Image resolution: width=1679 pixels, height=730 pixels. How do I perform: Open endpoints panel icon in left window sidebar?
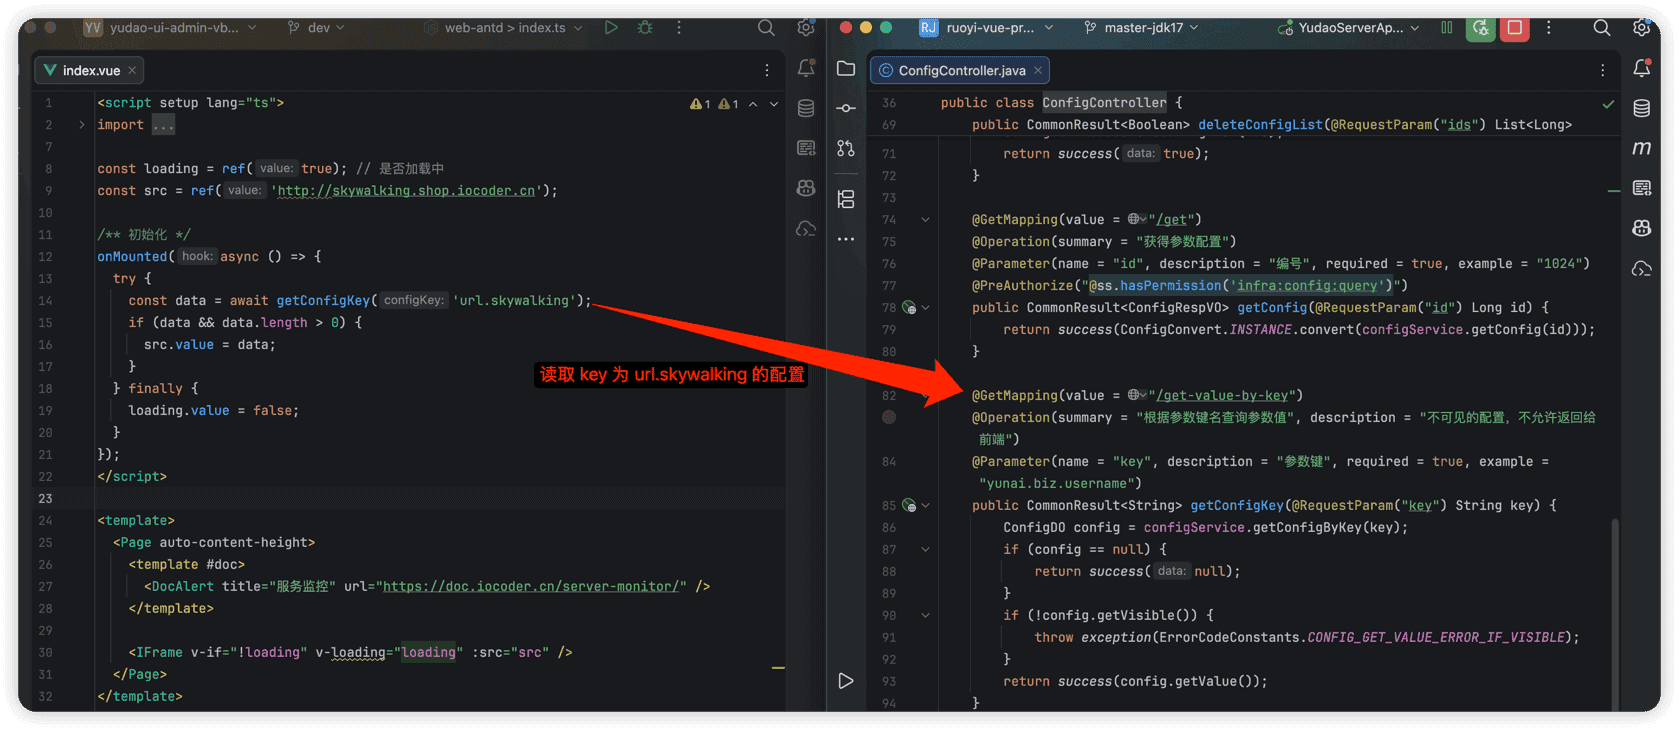tap(806, 148)
